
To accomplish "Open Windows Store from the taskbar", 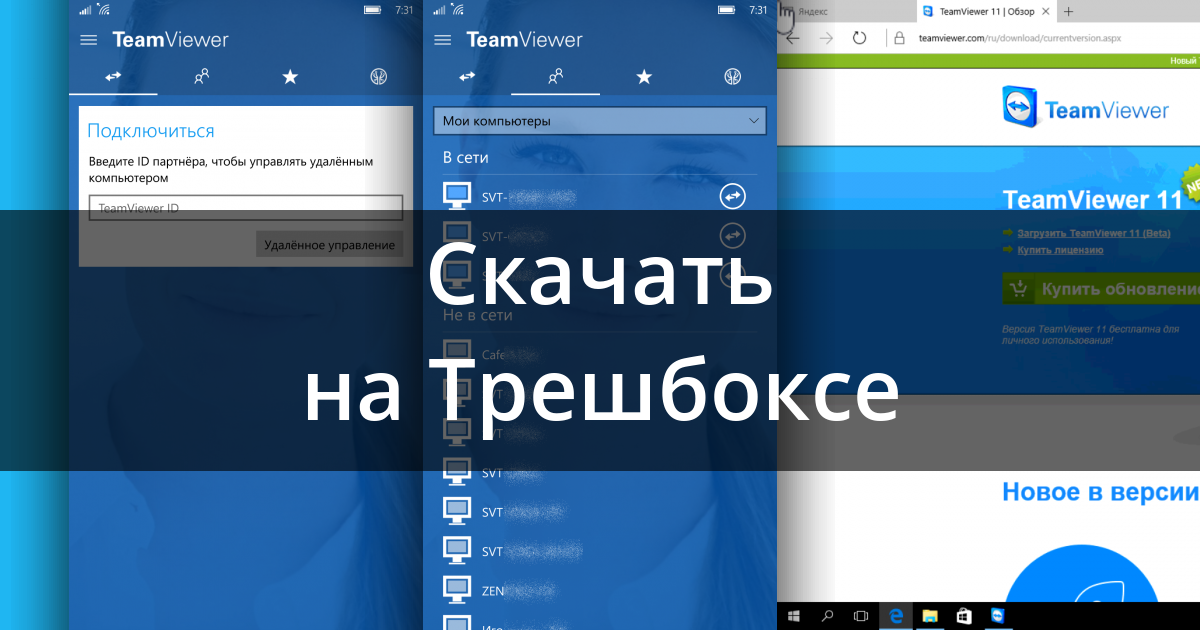I will click(963, 616).
